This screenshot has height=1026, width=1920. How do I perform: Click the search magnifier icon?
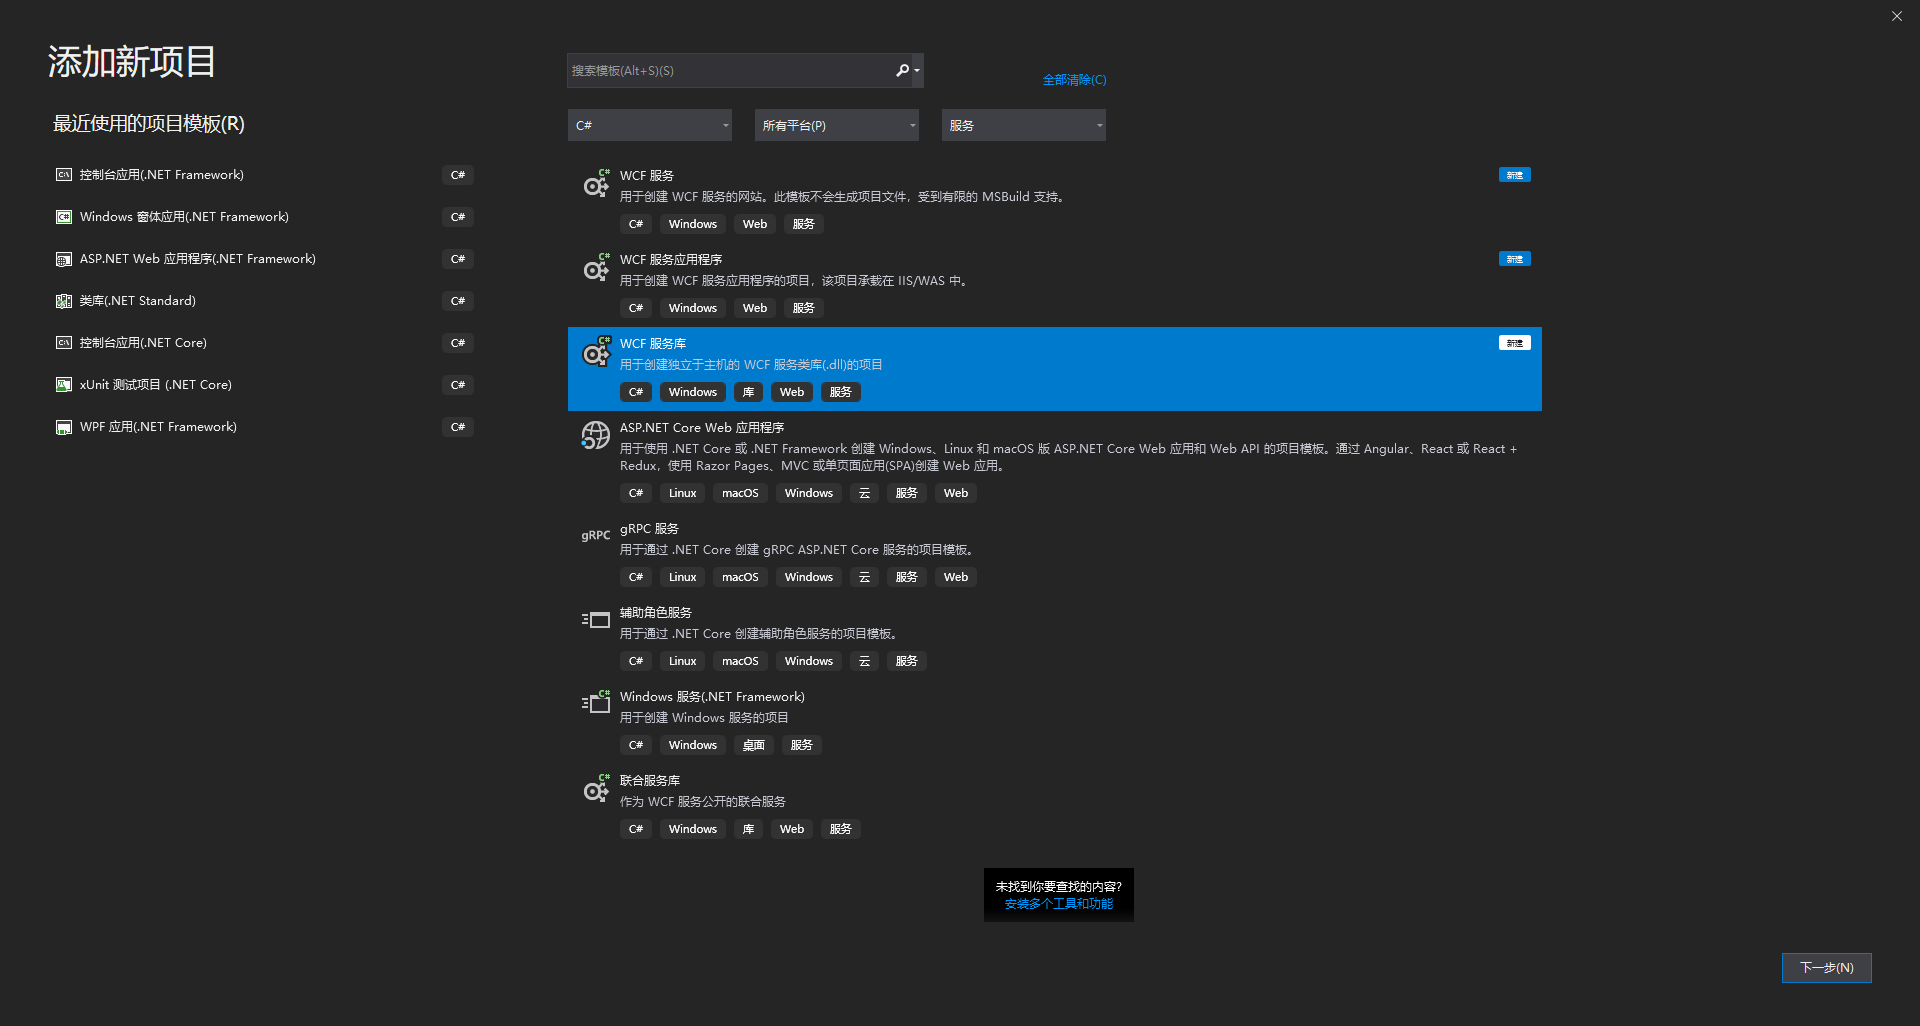pyautogui.click(x=902, y=70)
